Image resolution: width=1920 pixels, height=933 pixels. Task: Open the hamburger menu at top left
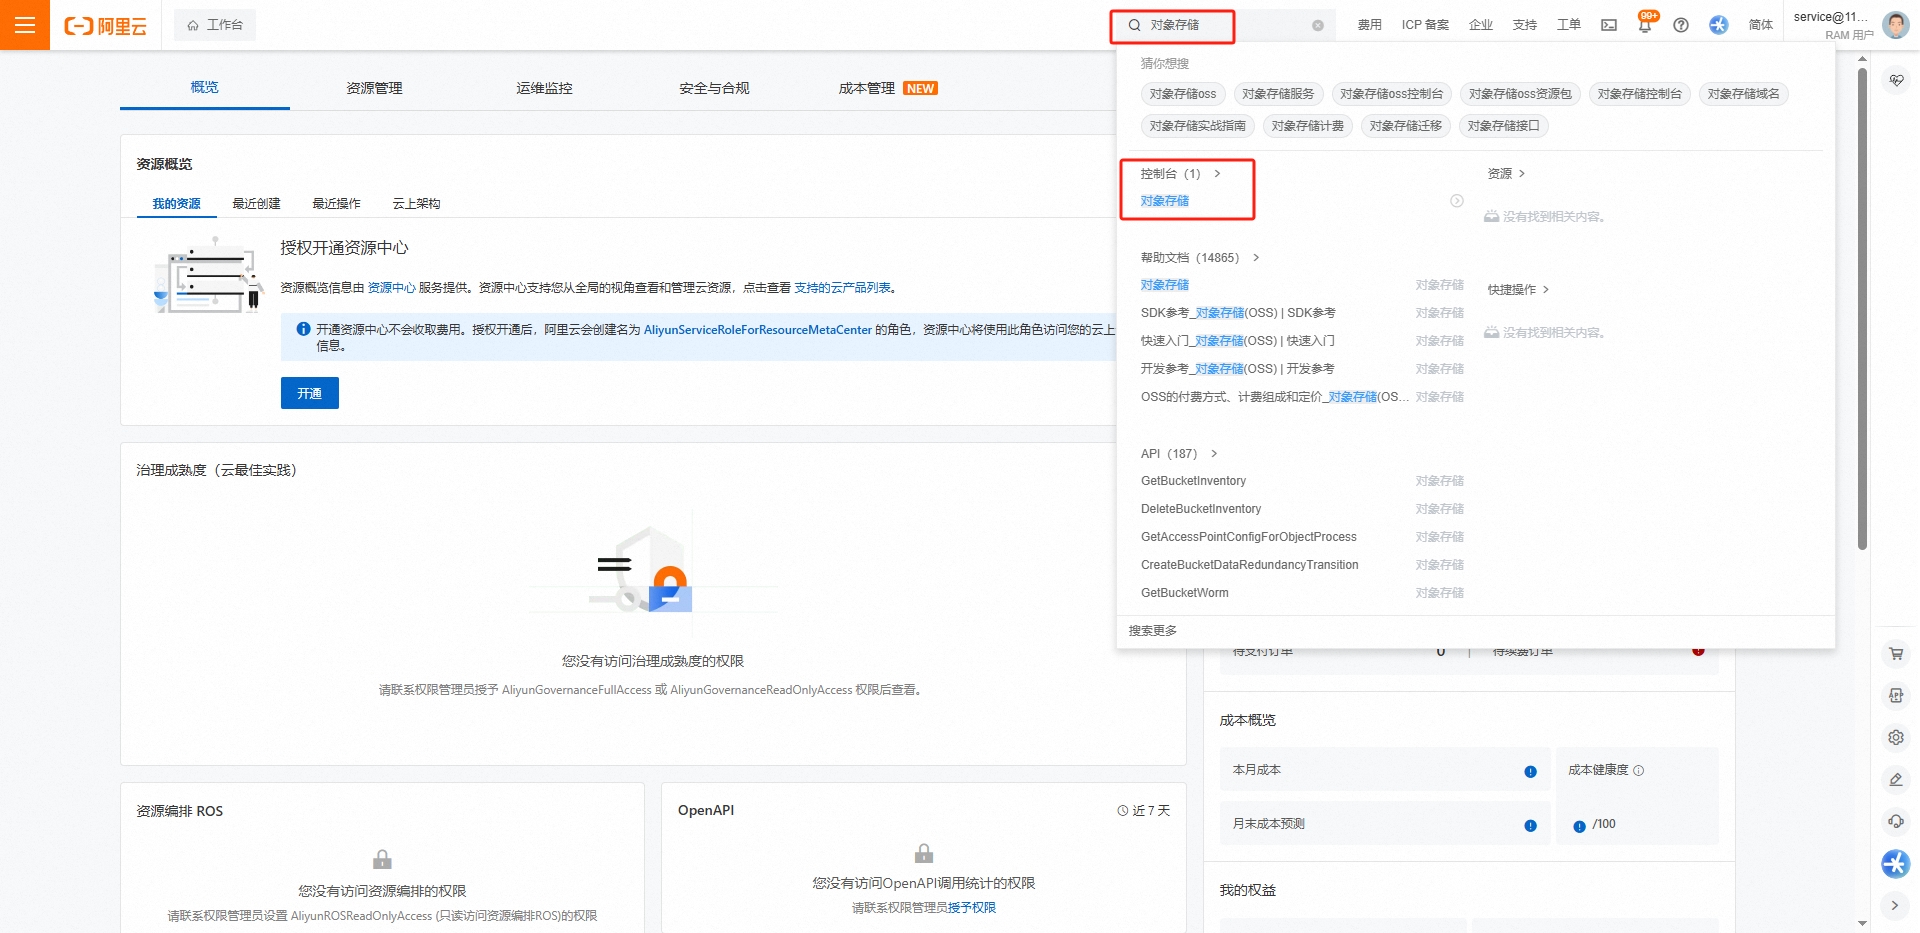pos(24,25)
